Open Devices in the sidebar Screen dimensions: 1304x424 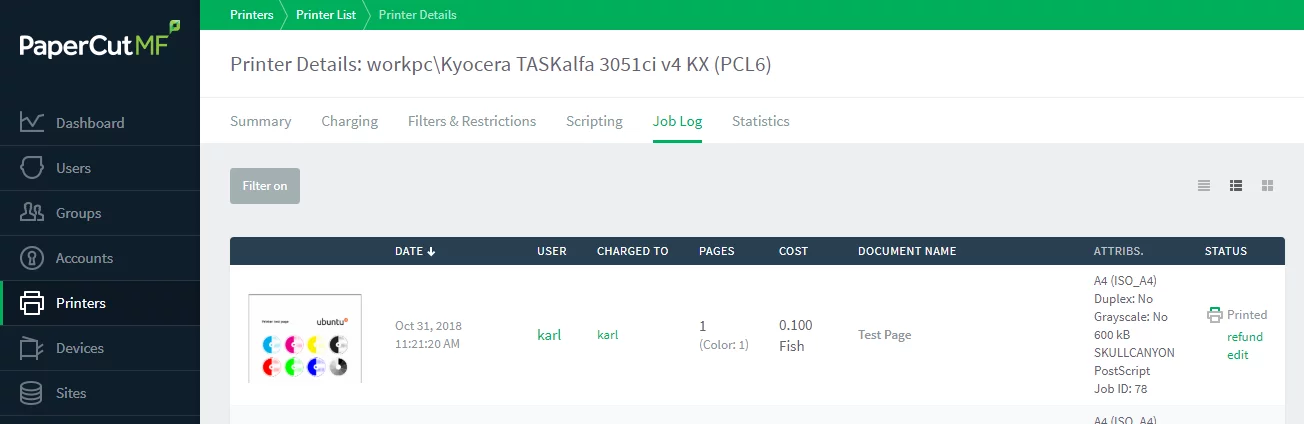[x=100, y=348]
